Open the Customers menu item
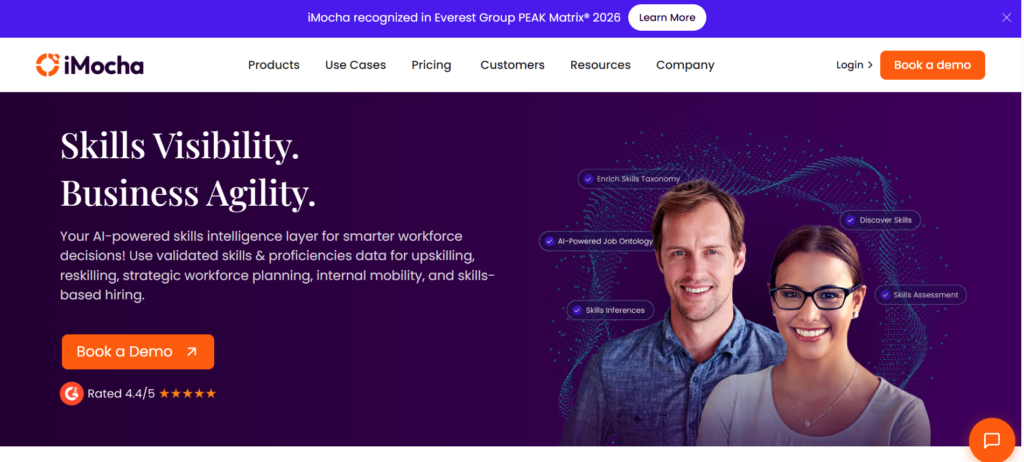 pyautogui.click(x=512, y=65)
